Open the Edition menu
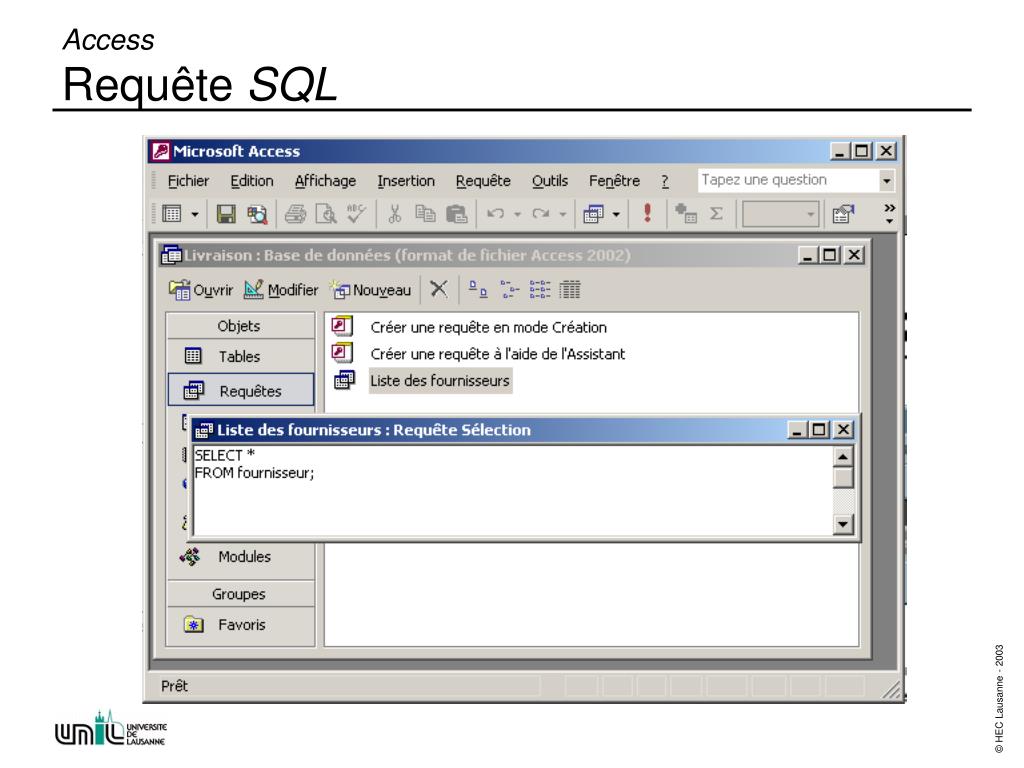Screen dimensions: 1024x768 tap(251, 181)
